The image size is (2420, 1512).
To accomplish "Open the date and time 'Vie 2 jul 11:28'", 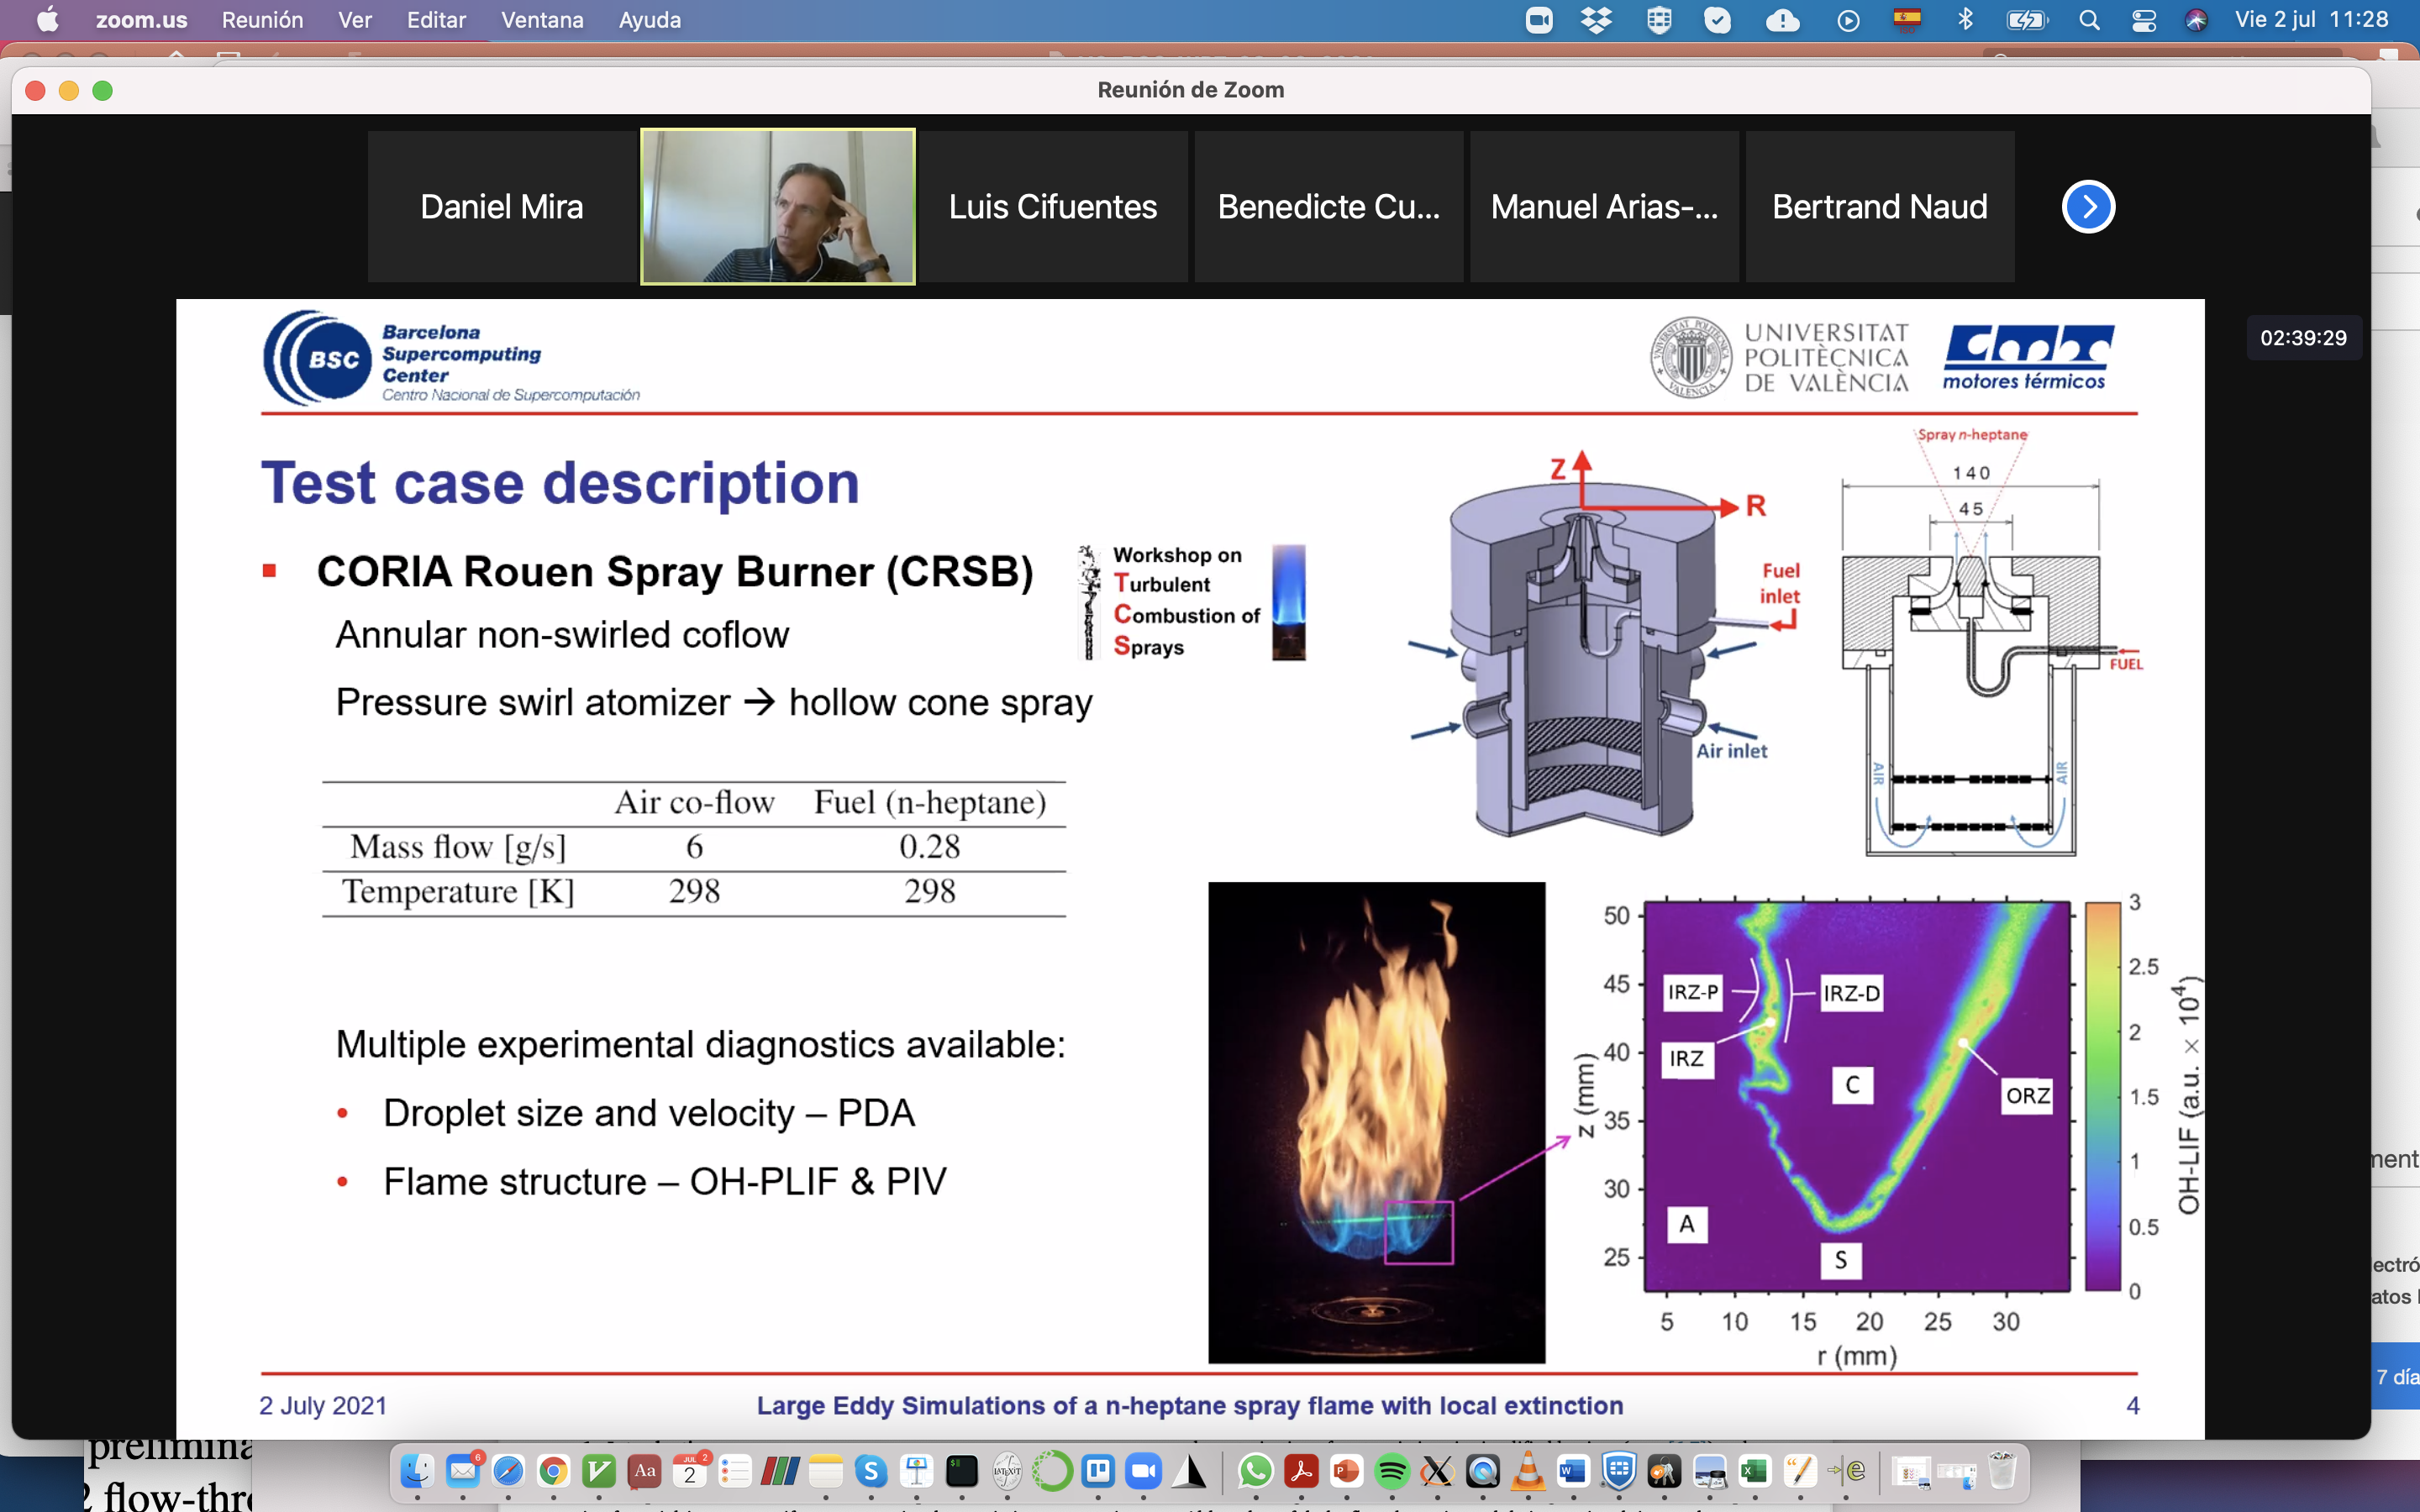I will (x=2311, y=20).
